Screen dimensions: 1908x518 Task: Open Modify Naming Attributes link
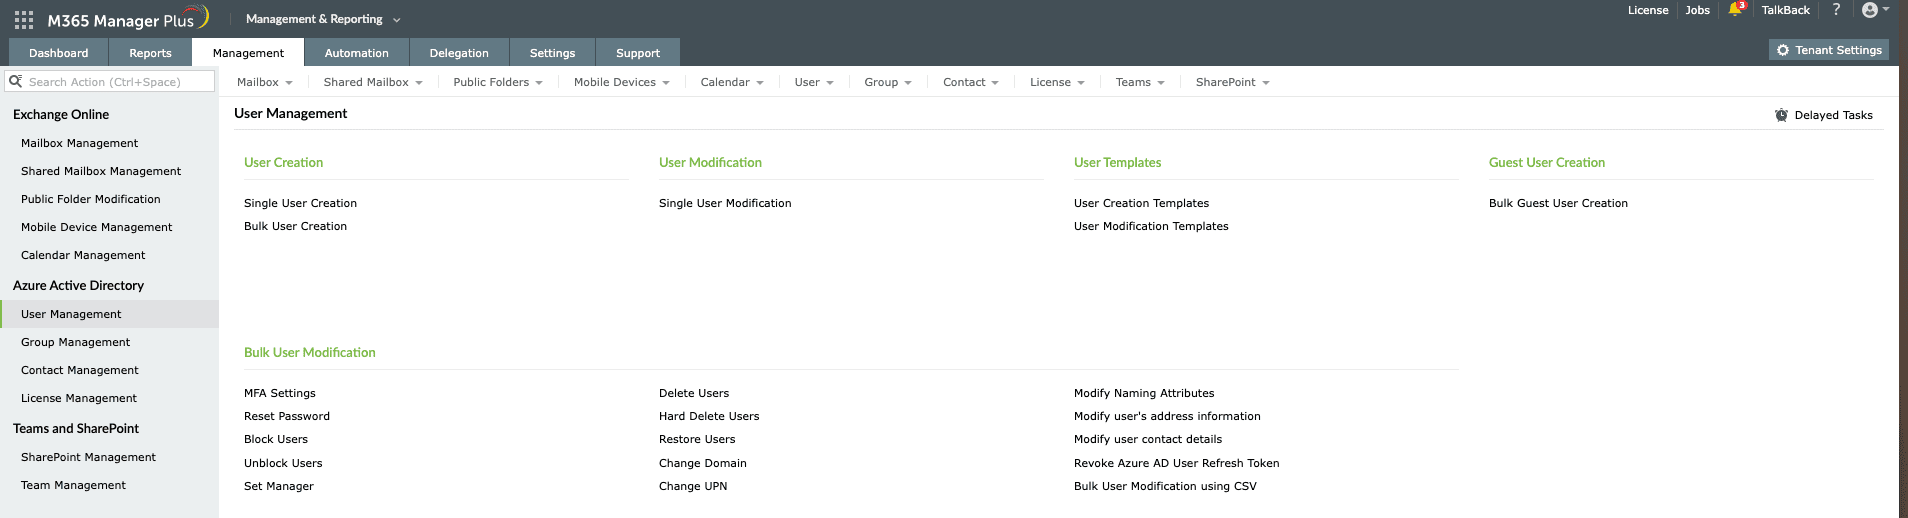(1144, 393)
